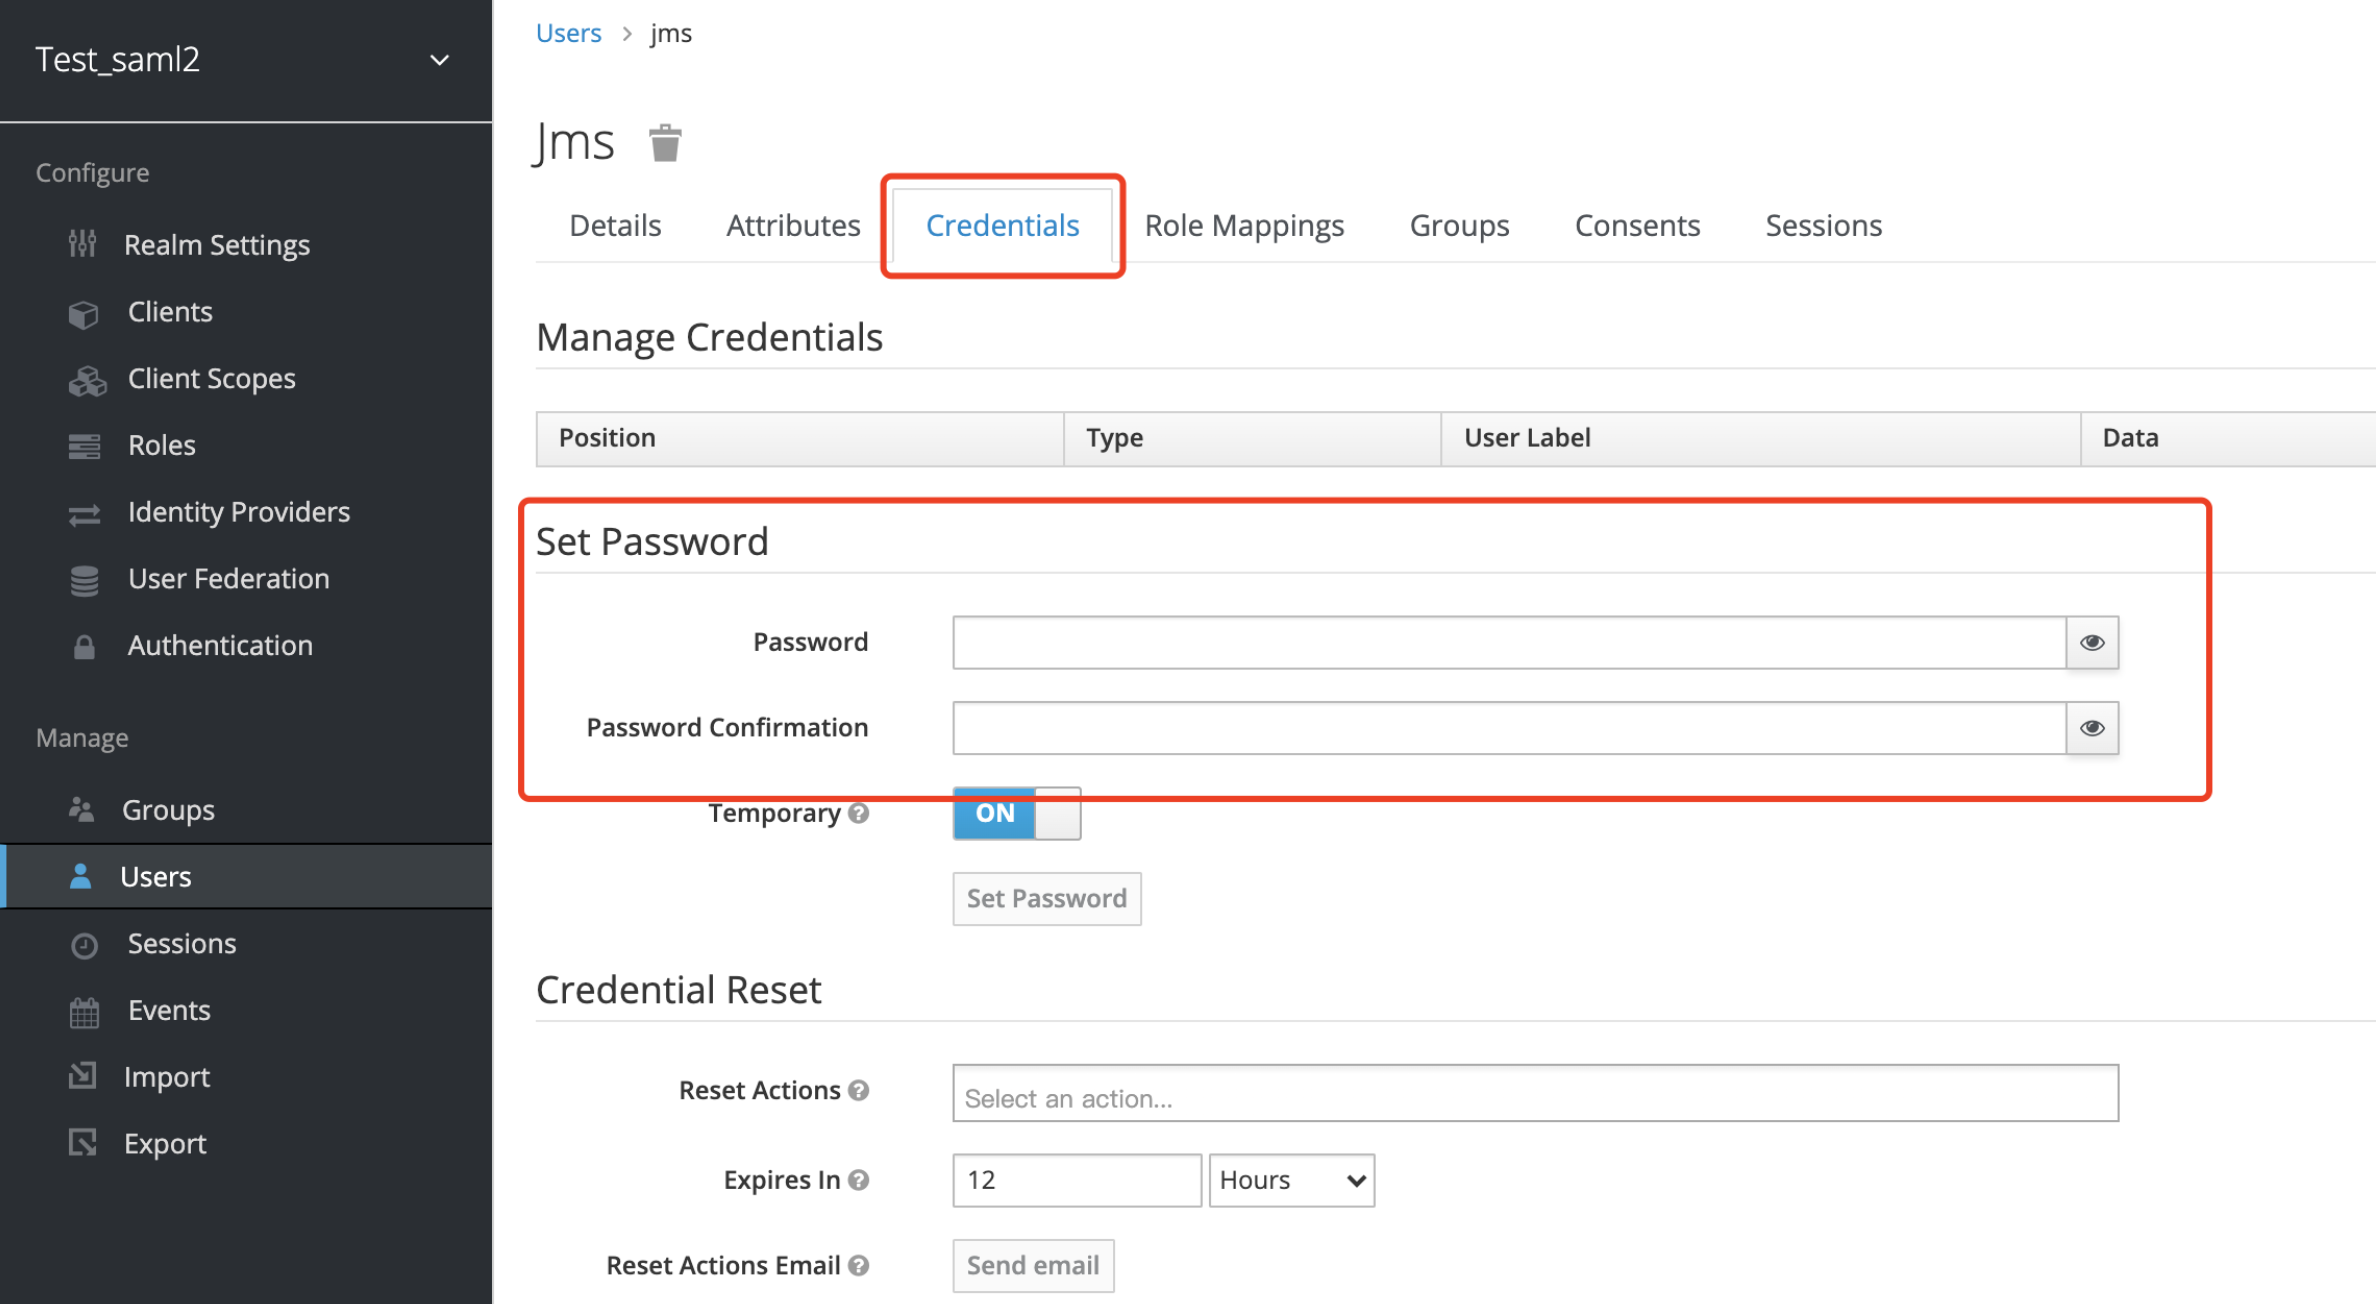2378x1304 pixels.
Task: Click help icon next to Reset Actions Email
Action: [858, 1265]
